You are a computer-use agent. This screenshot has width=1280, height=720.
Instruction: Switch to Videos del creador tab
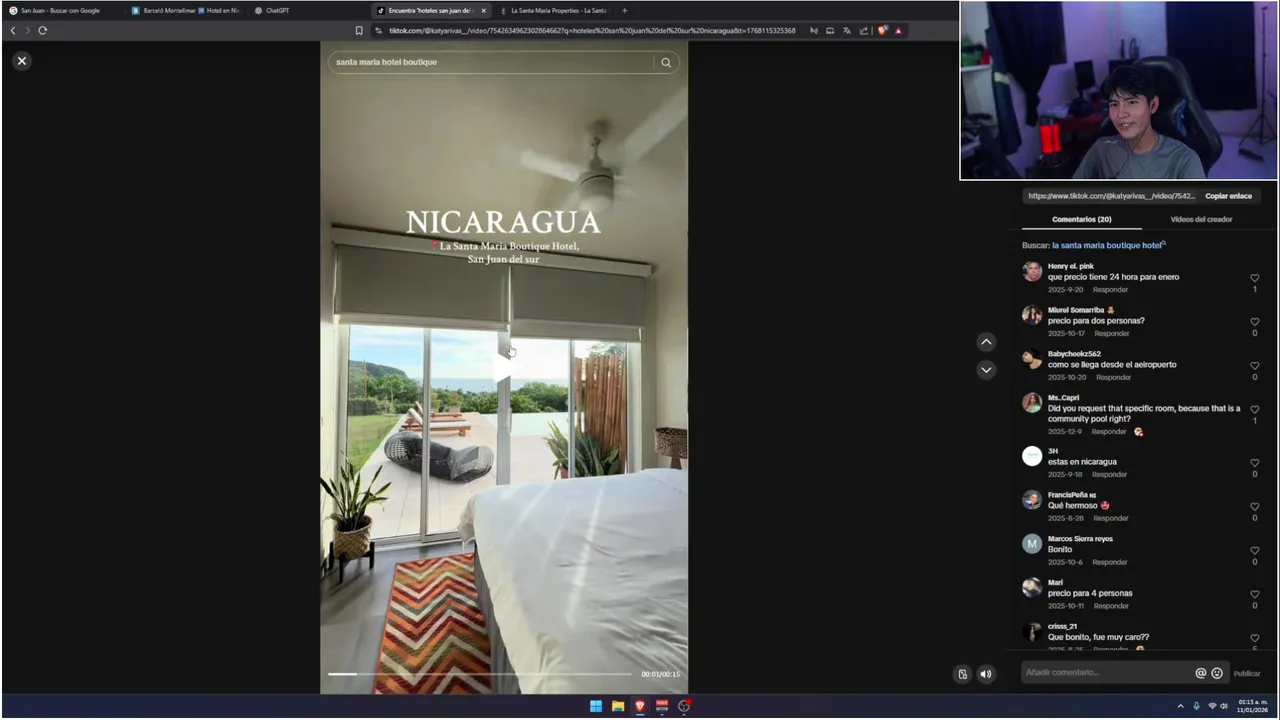(x=1201, y=219)
